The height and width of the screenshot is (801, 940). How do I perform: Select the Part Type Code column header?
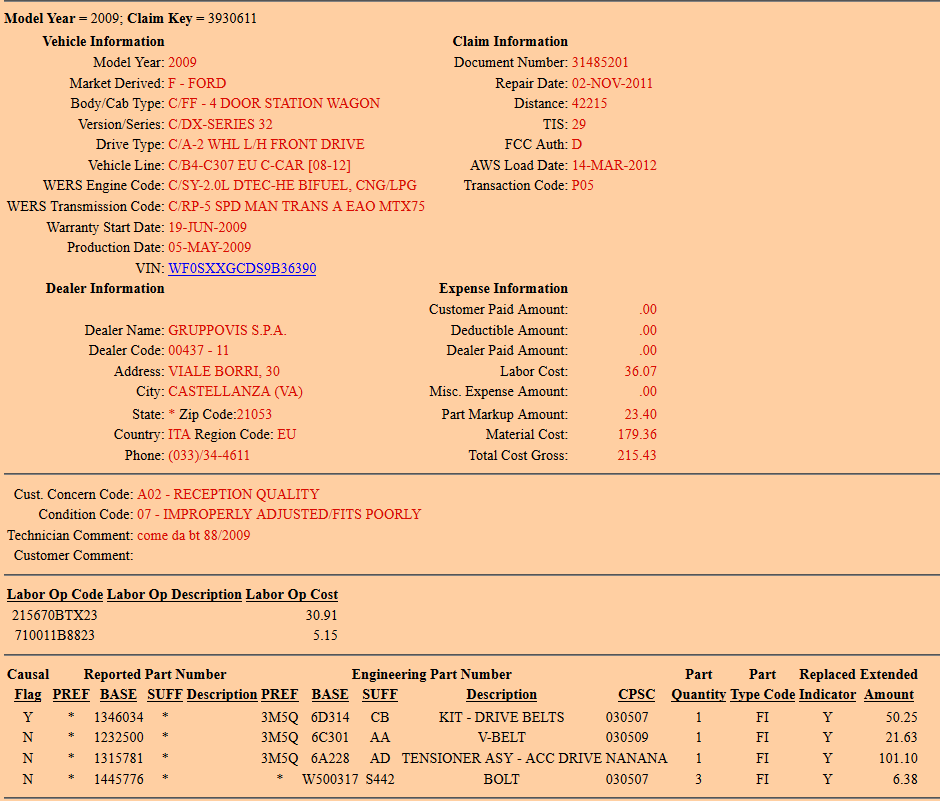762,694
